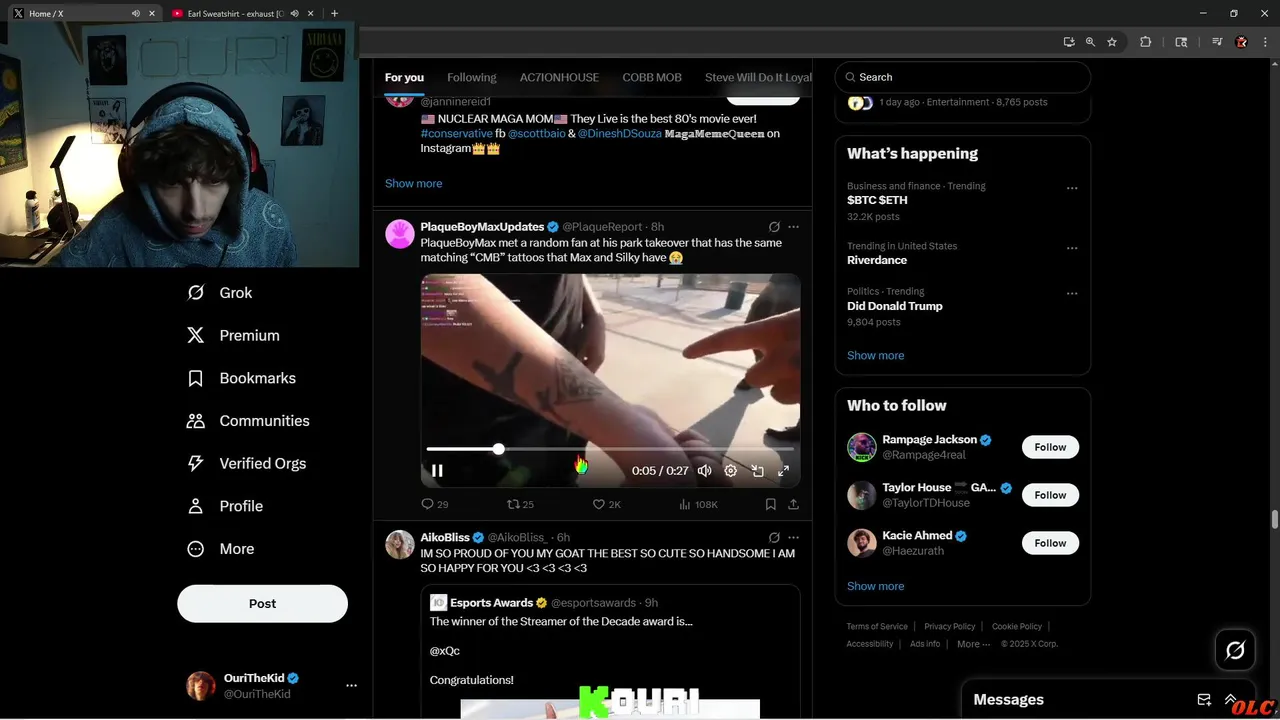Open AikoBliss profile avatar

point(400,545)
